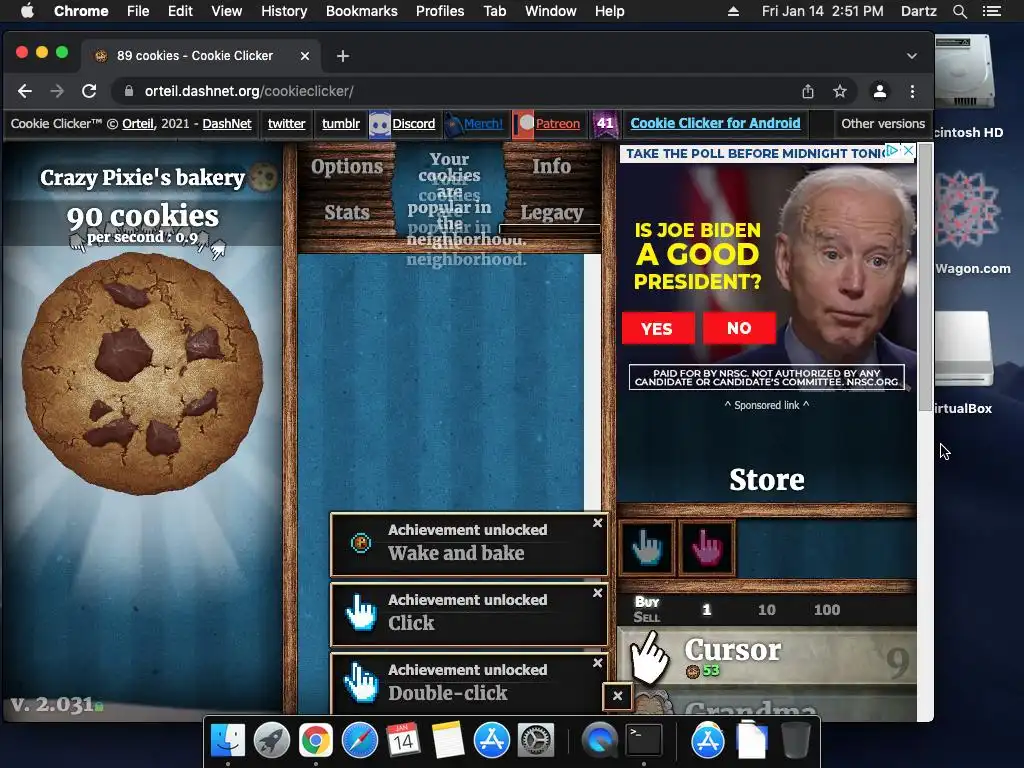Click the AdChoices triangle icon
This screenshot has height=768, width=1024.
[893, 151]
